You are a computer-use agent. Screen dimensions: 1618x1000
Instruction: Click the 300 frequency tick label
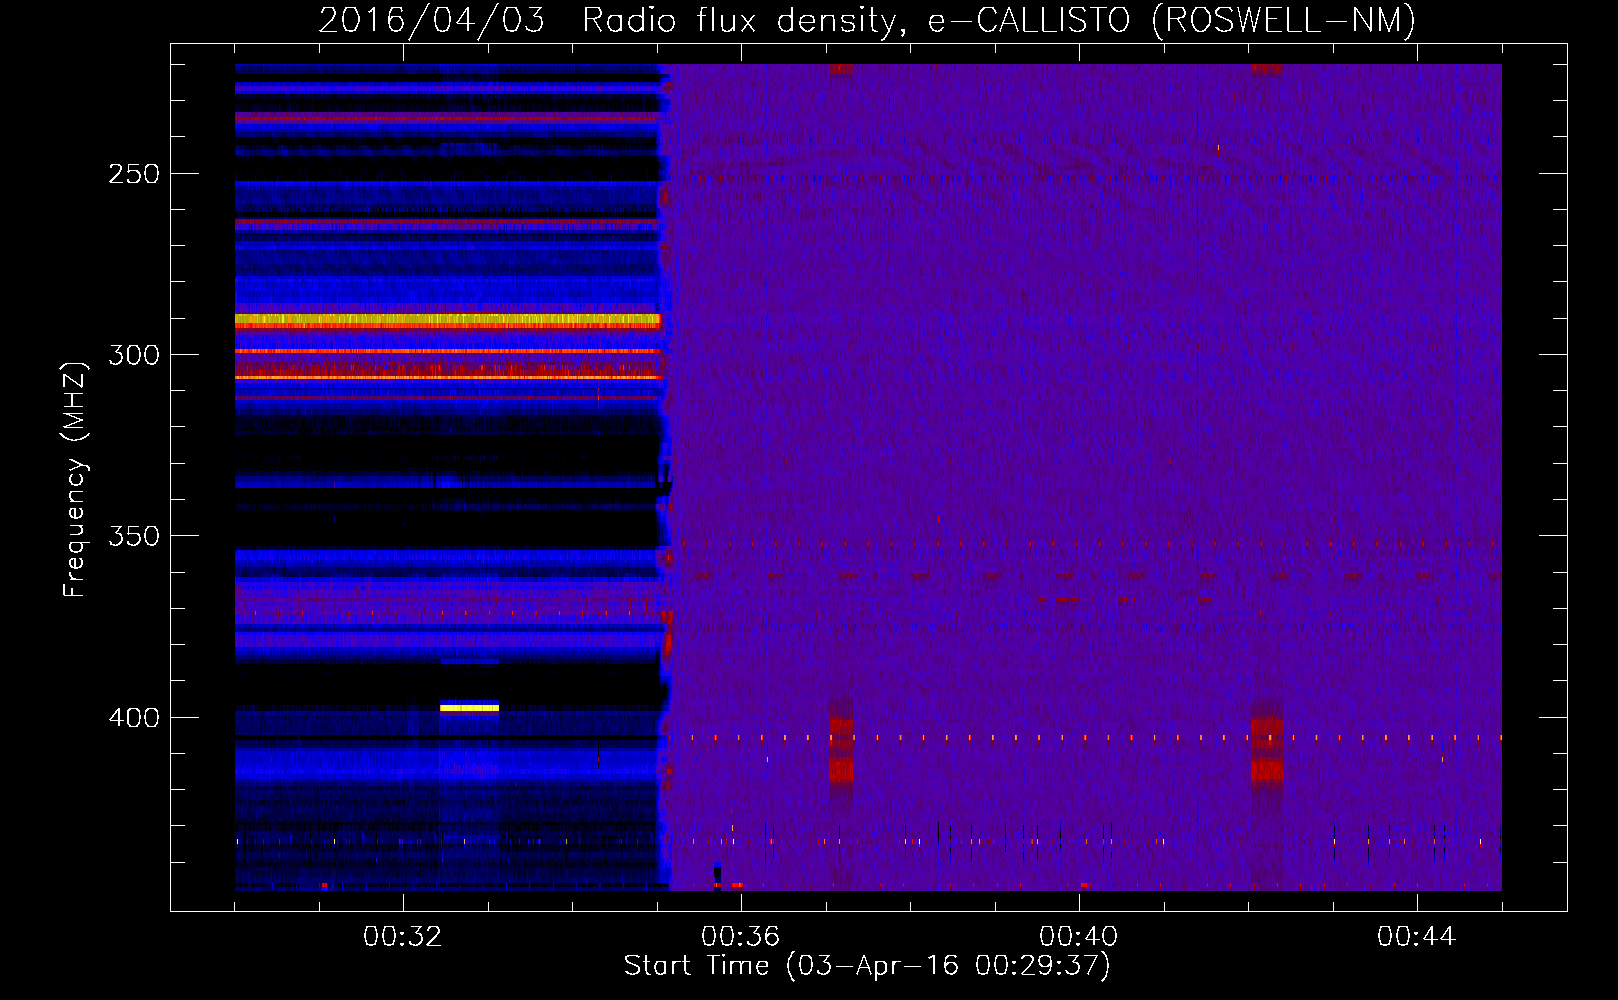pyautogui.click(x=134, y=355)
